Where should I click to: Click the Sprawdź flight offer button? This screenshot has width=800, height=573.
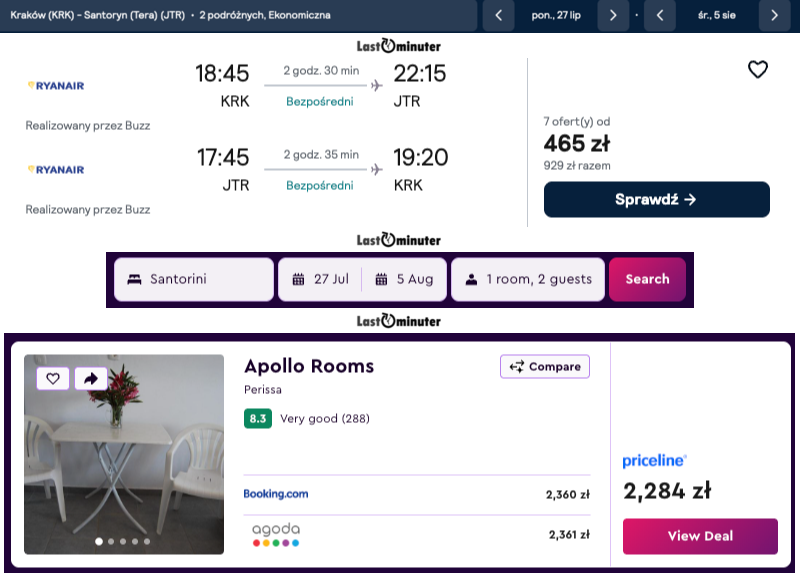656,199
